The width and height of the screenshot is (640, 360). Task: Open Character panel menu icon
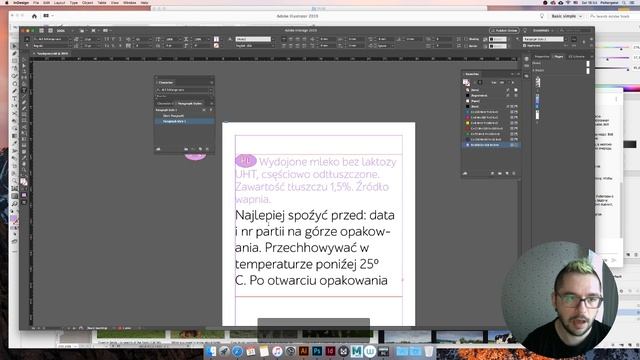click(211, 82)
